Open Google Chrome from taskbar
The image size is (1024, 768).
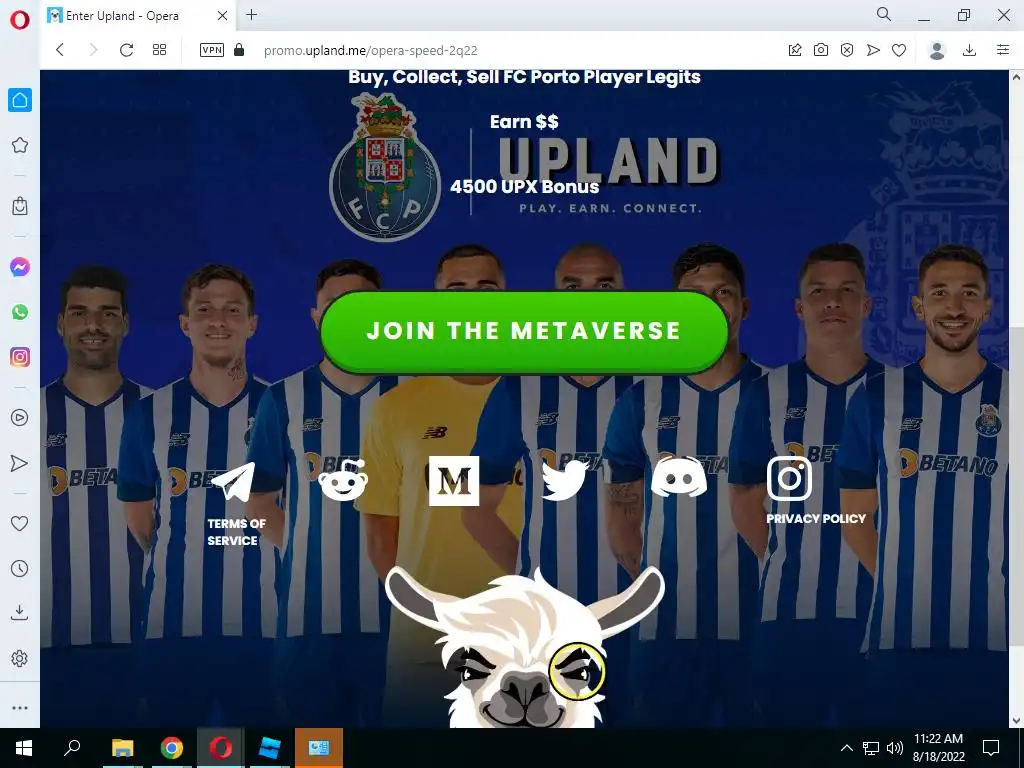172,748
